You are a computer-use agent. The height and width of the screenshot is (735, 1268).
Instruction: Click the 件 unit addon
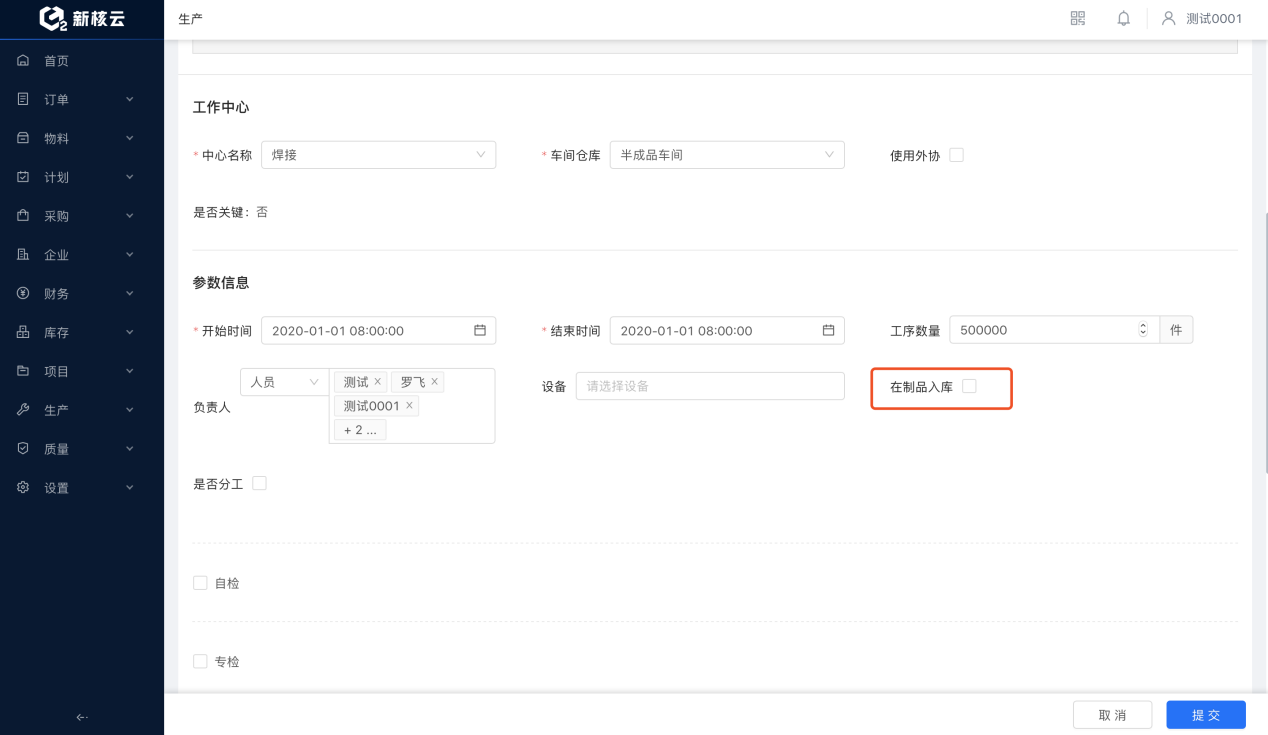coord(1176,330)
